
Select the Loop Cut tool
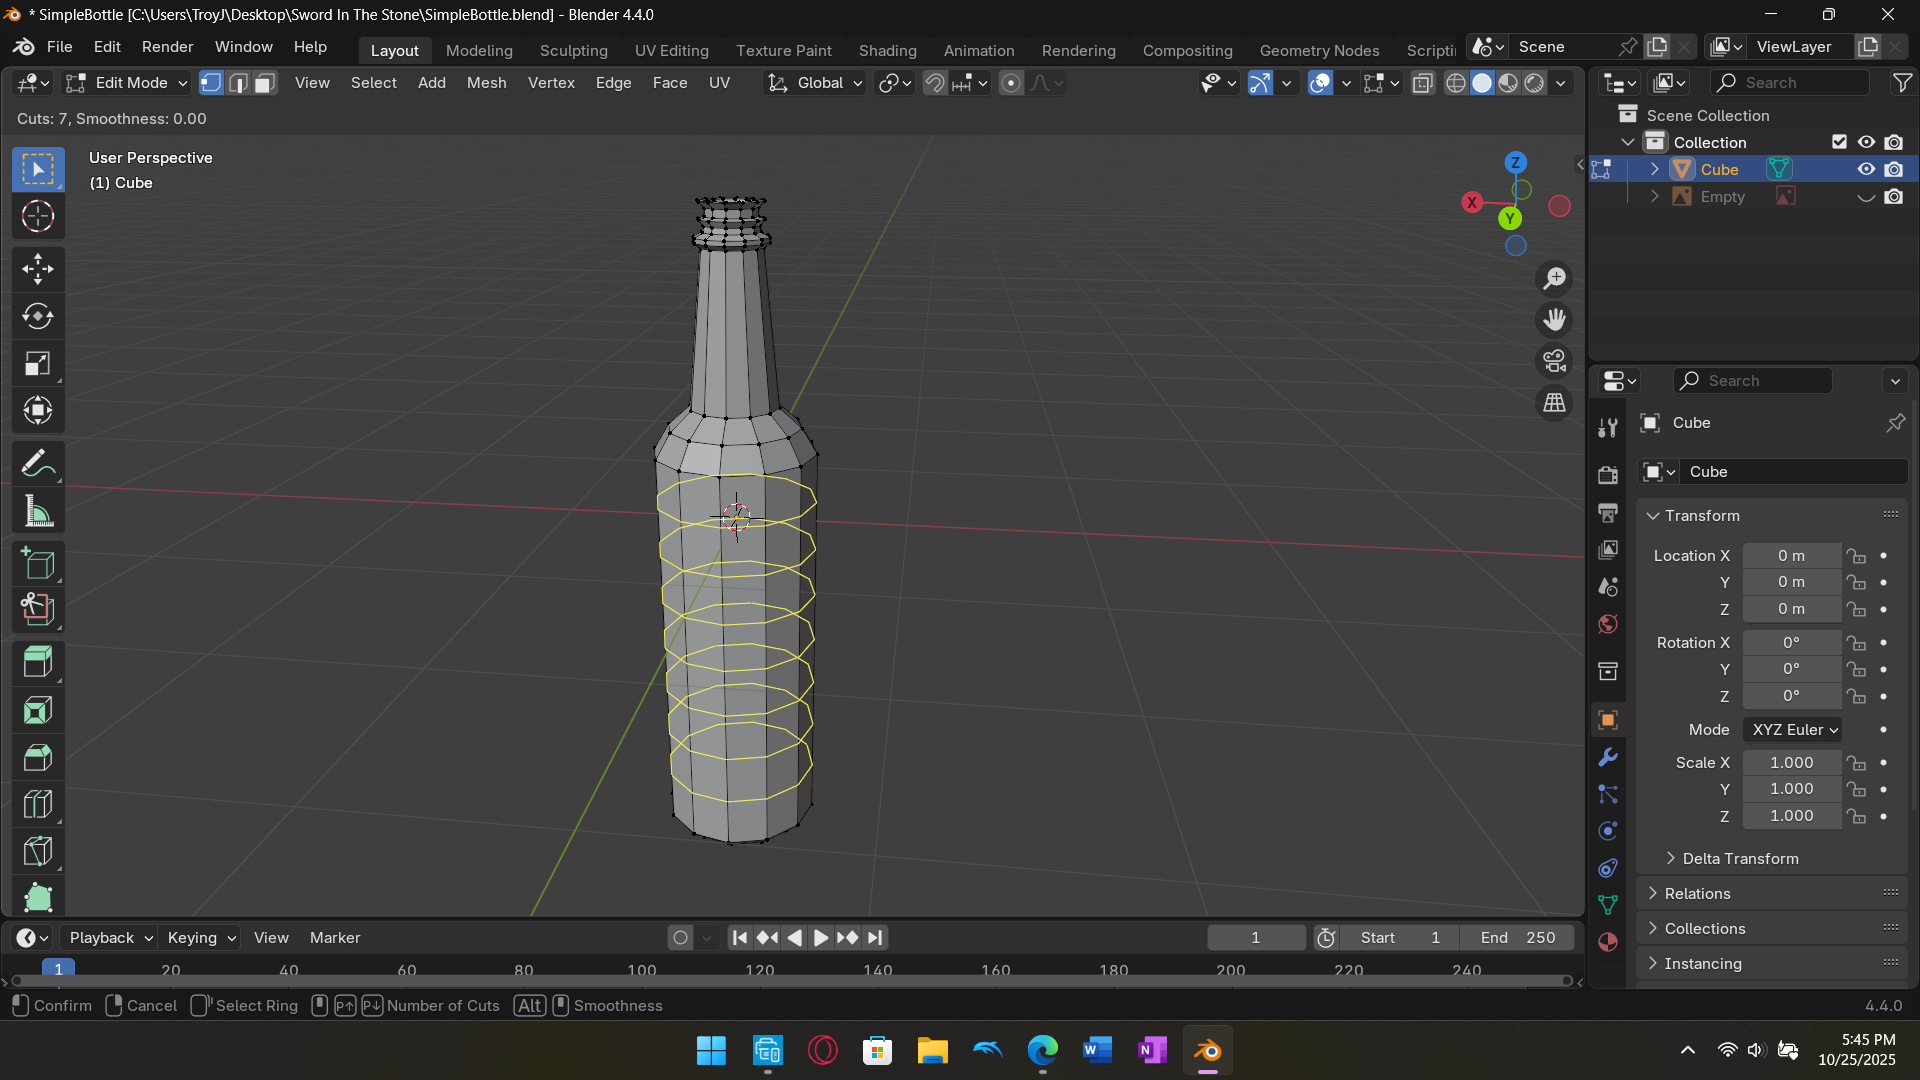tap(38, 805)
